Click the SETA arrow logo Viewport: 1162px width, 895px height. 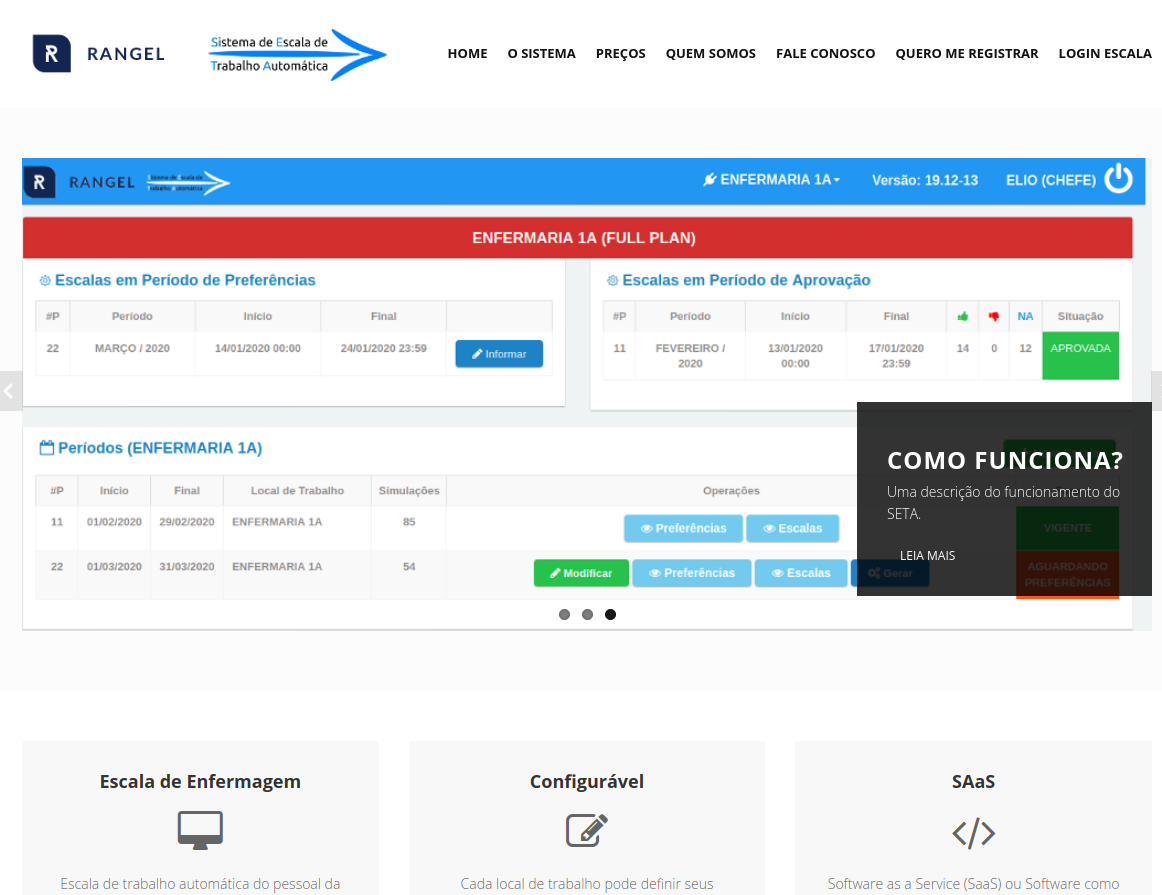click(298, 55)
